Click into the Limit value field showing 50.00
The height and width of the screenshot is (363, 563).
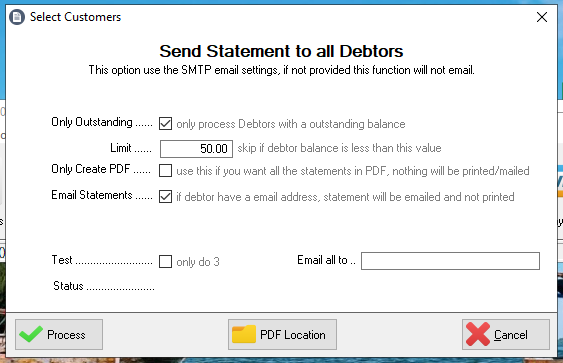(x=196, y=149)
